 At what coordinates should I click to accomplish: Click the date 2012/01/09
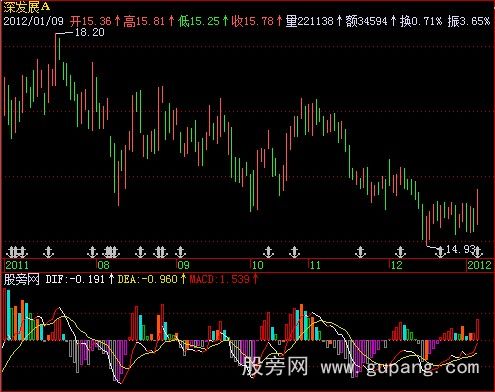coord(33,21)
